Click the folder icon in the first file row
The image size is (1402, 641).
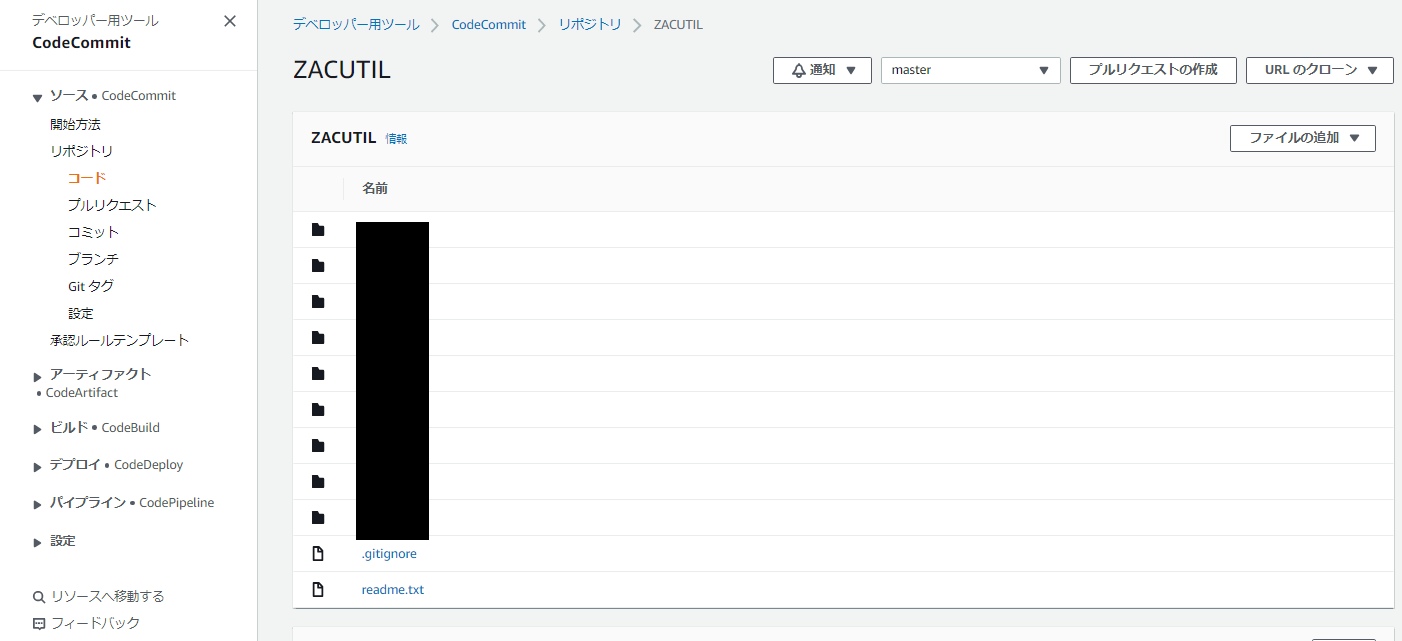(318, 229)
